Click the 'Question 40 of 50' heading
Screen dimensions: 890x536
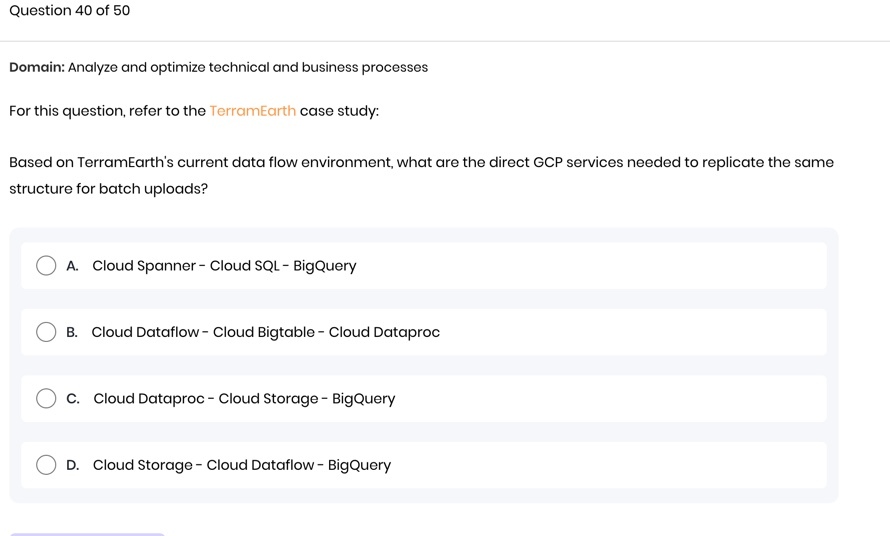[70, 11]
